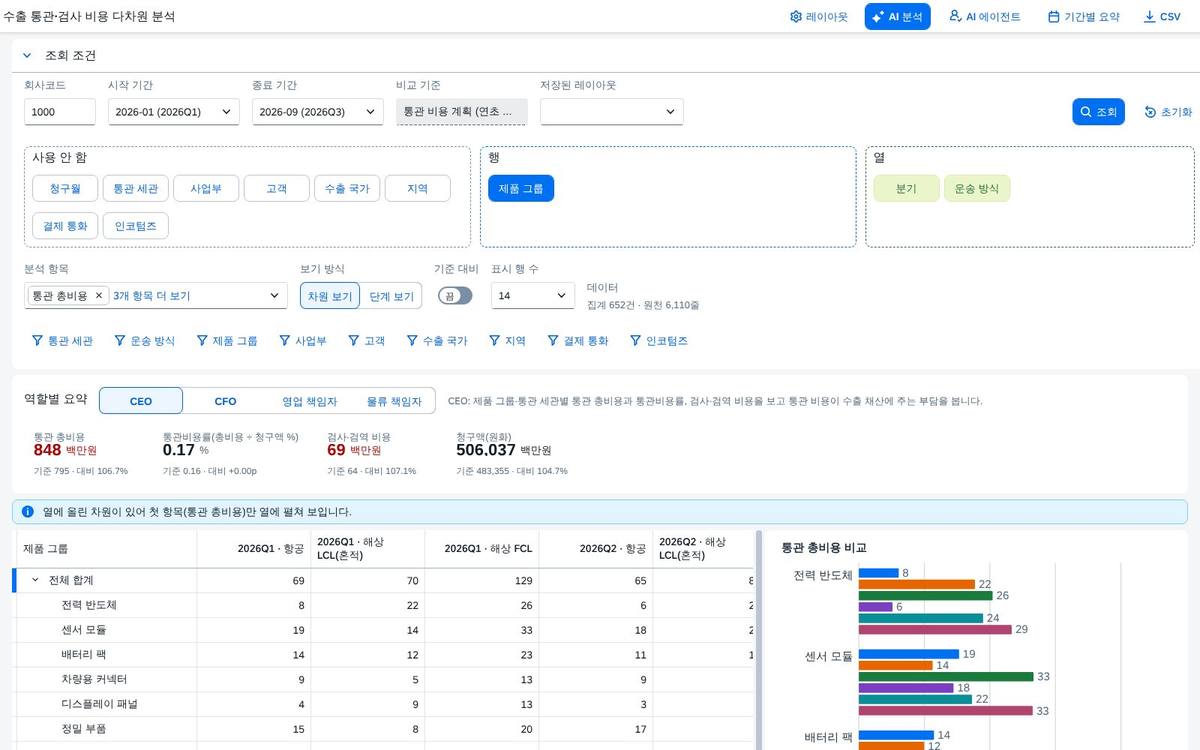The height and width of the screenshot is (750, 1200).
Task: Click the 분기 column dimension chip
Action: (x=906, y=188)
